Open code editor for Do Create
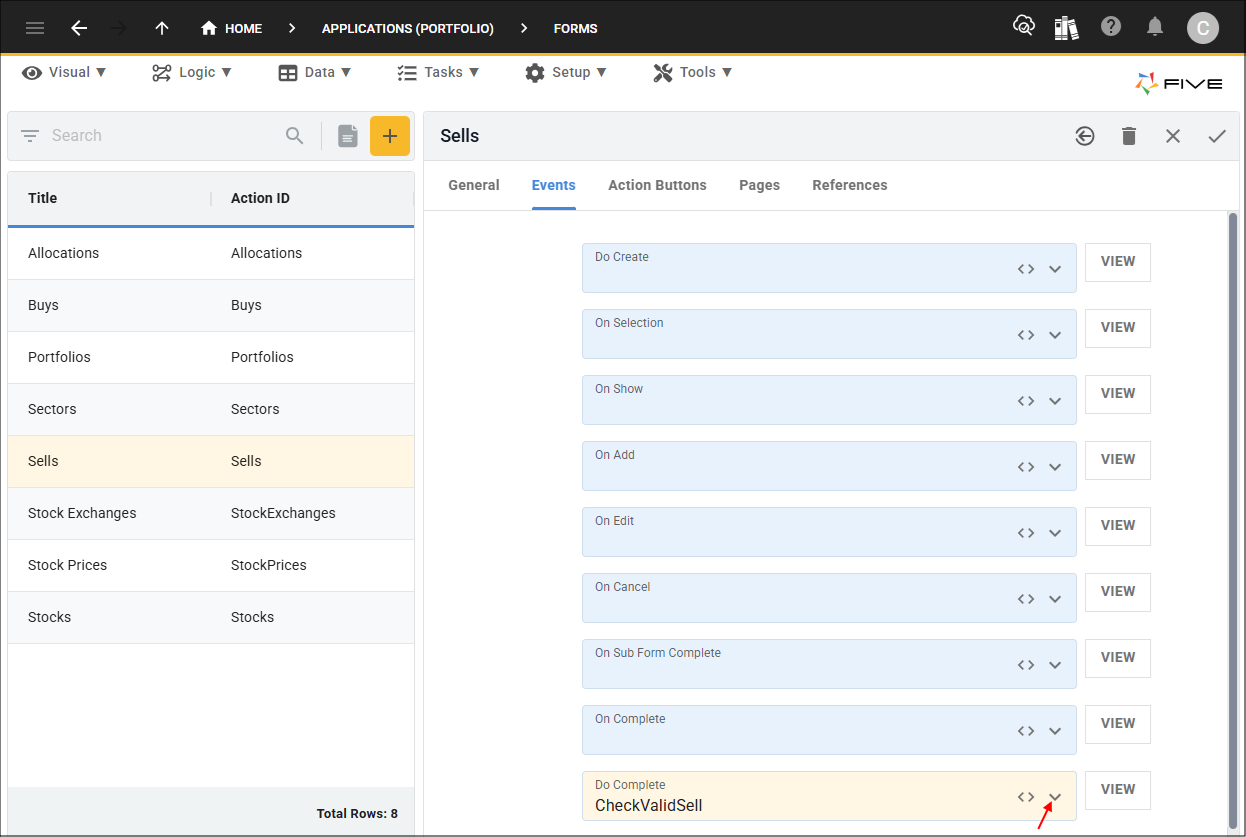Viewport: 1246px width, 837px height. [x=1026, y=269]
